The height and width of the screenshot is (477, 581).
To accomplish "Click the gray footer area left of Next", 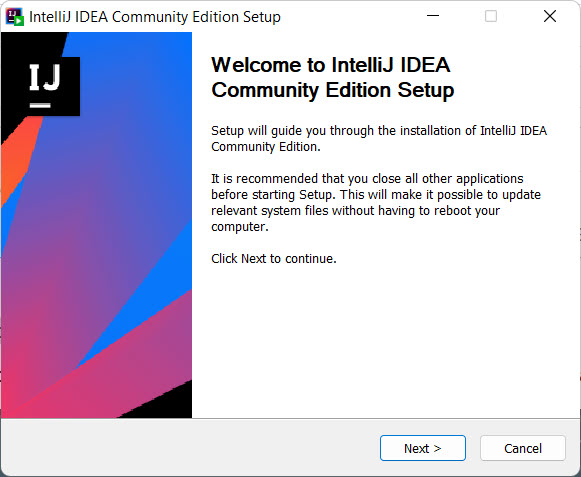I will [190, 448].
